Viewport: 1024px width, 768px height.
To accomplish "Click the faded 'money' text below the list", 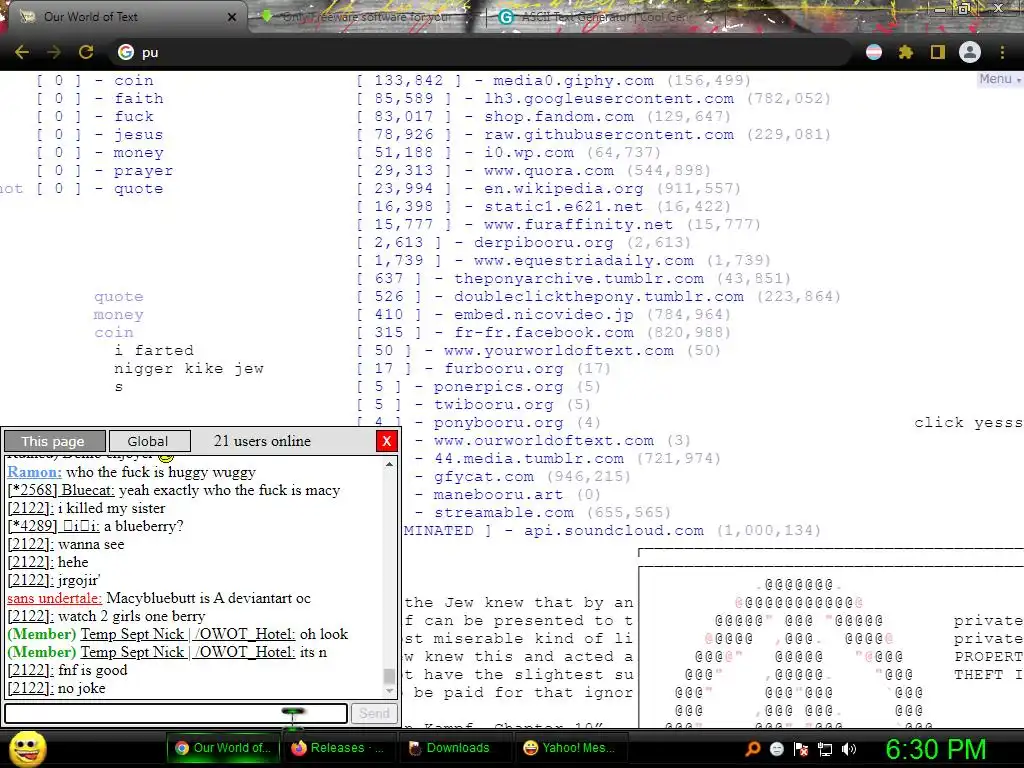I will click(x=118, y=314).
